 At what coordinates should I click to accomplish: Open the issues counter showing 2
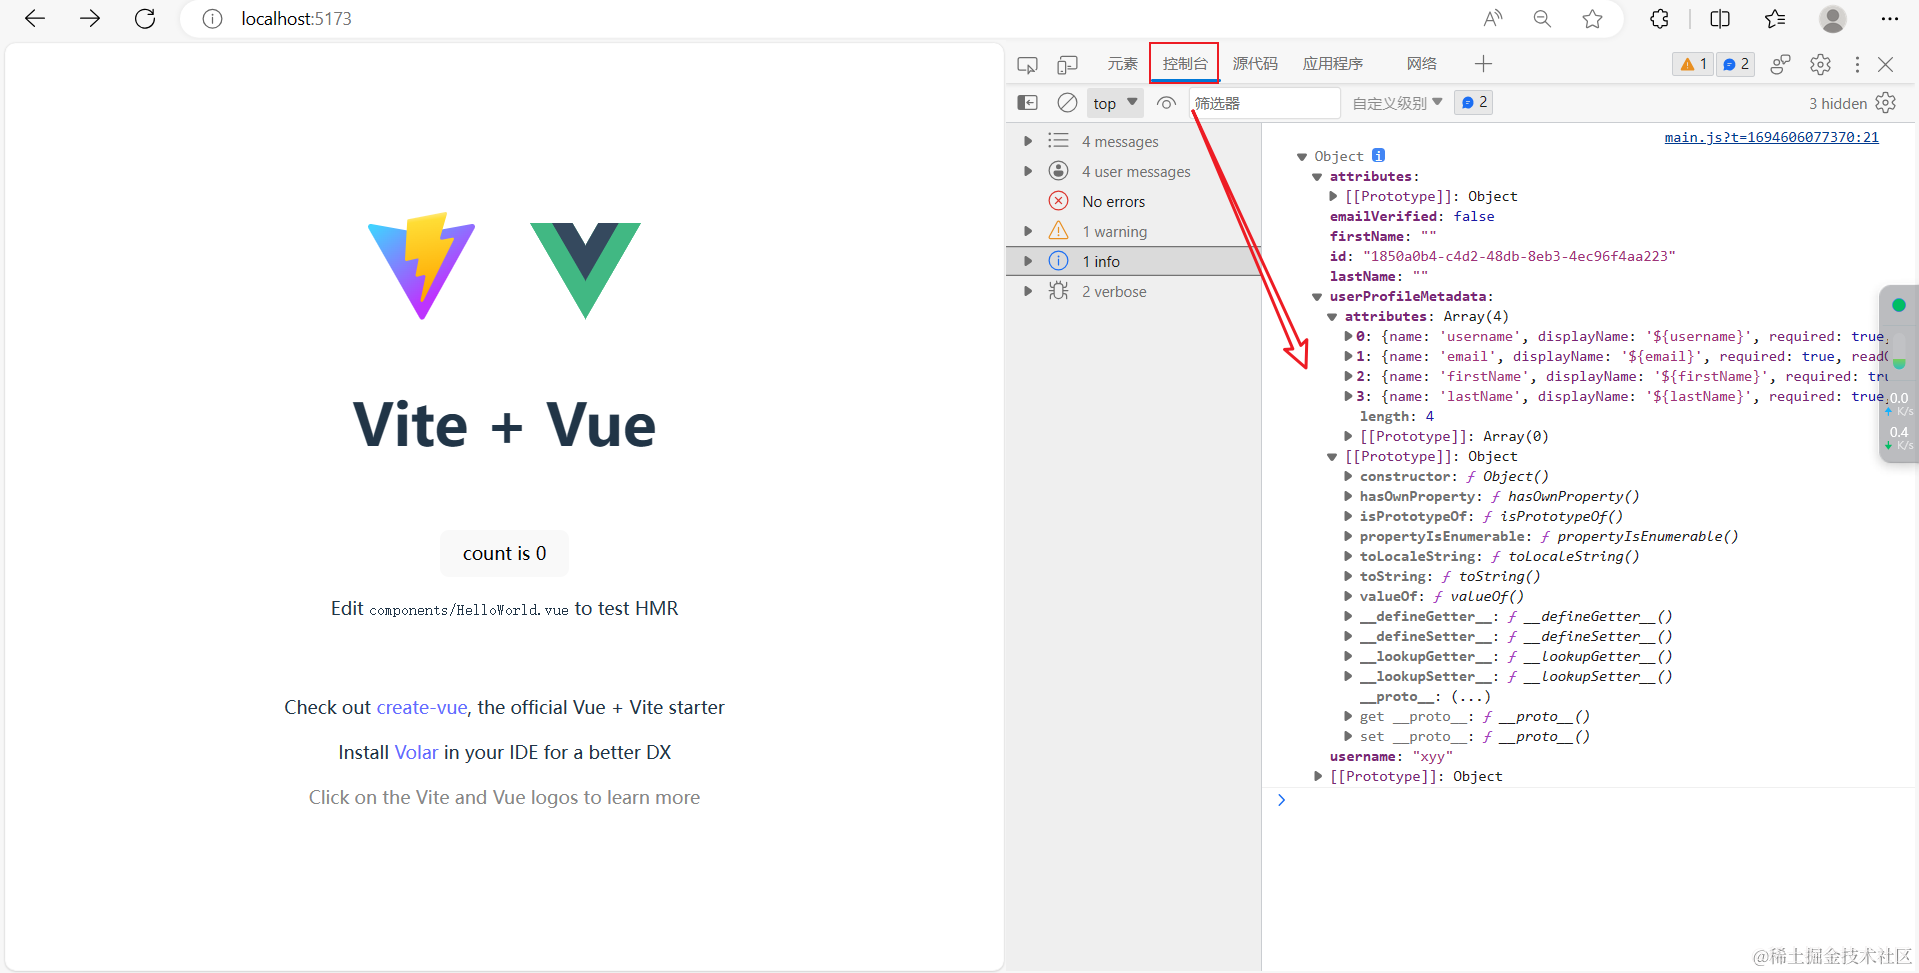click(x=1735, y=64)
